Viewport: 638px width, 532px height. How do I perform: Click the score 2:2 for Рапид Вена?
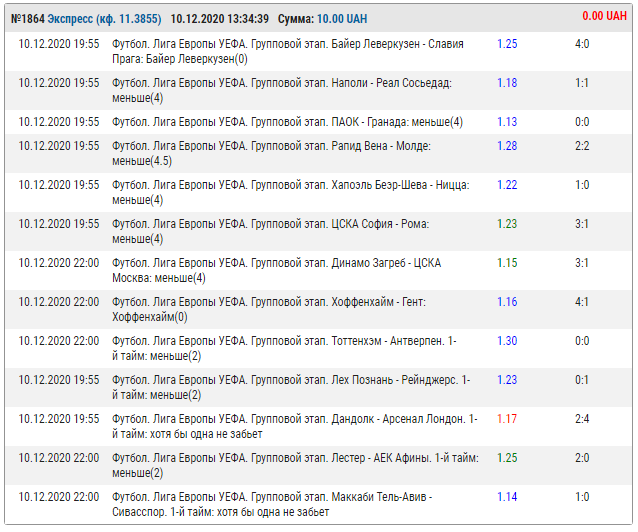click(582, 146)
